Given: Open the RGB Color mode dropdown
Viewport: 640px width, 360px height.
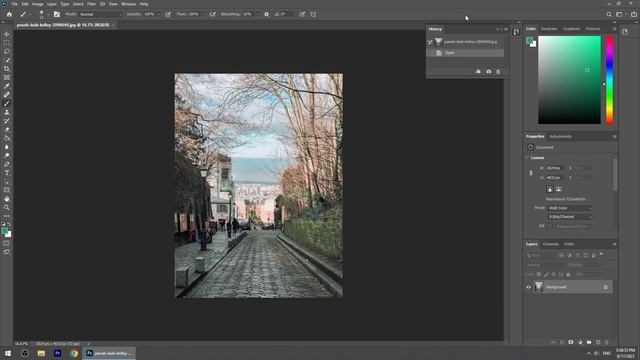Looking at the screenshot, I should click(x=570, y=208).
